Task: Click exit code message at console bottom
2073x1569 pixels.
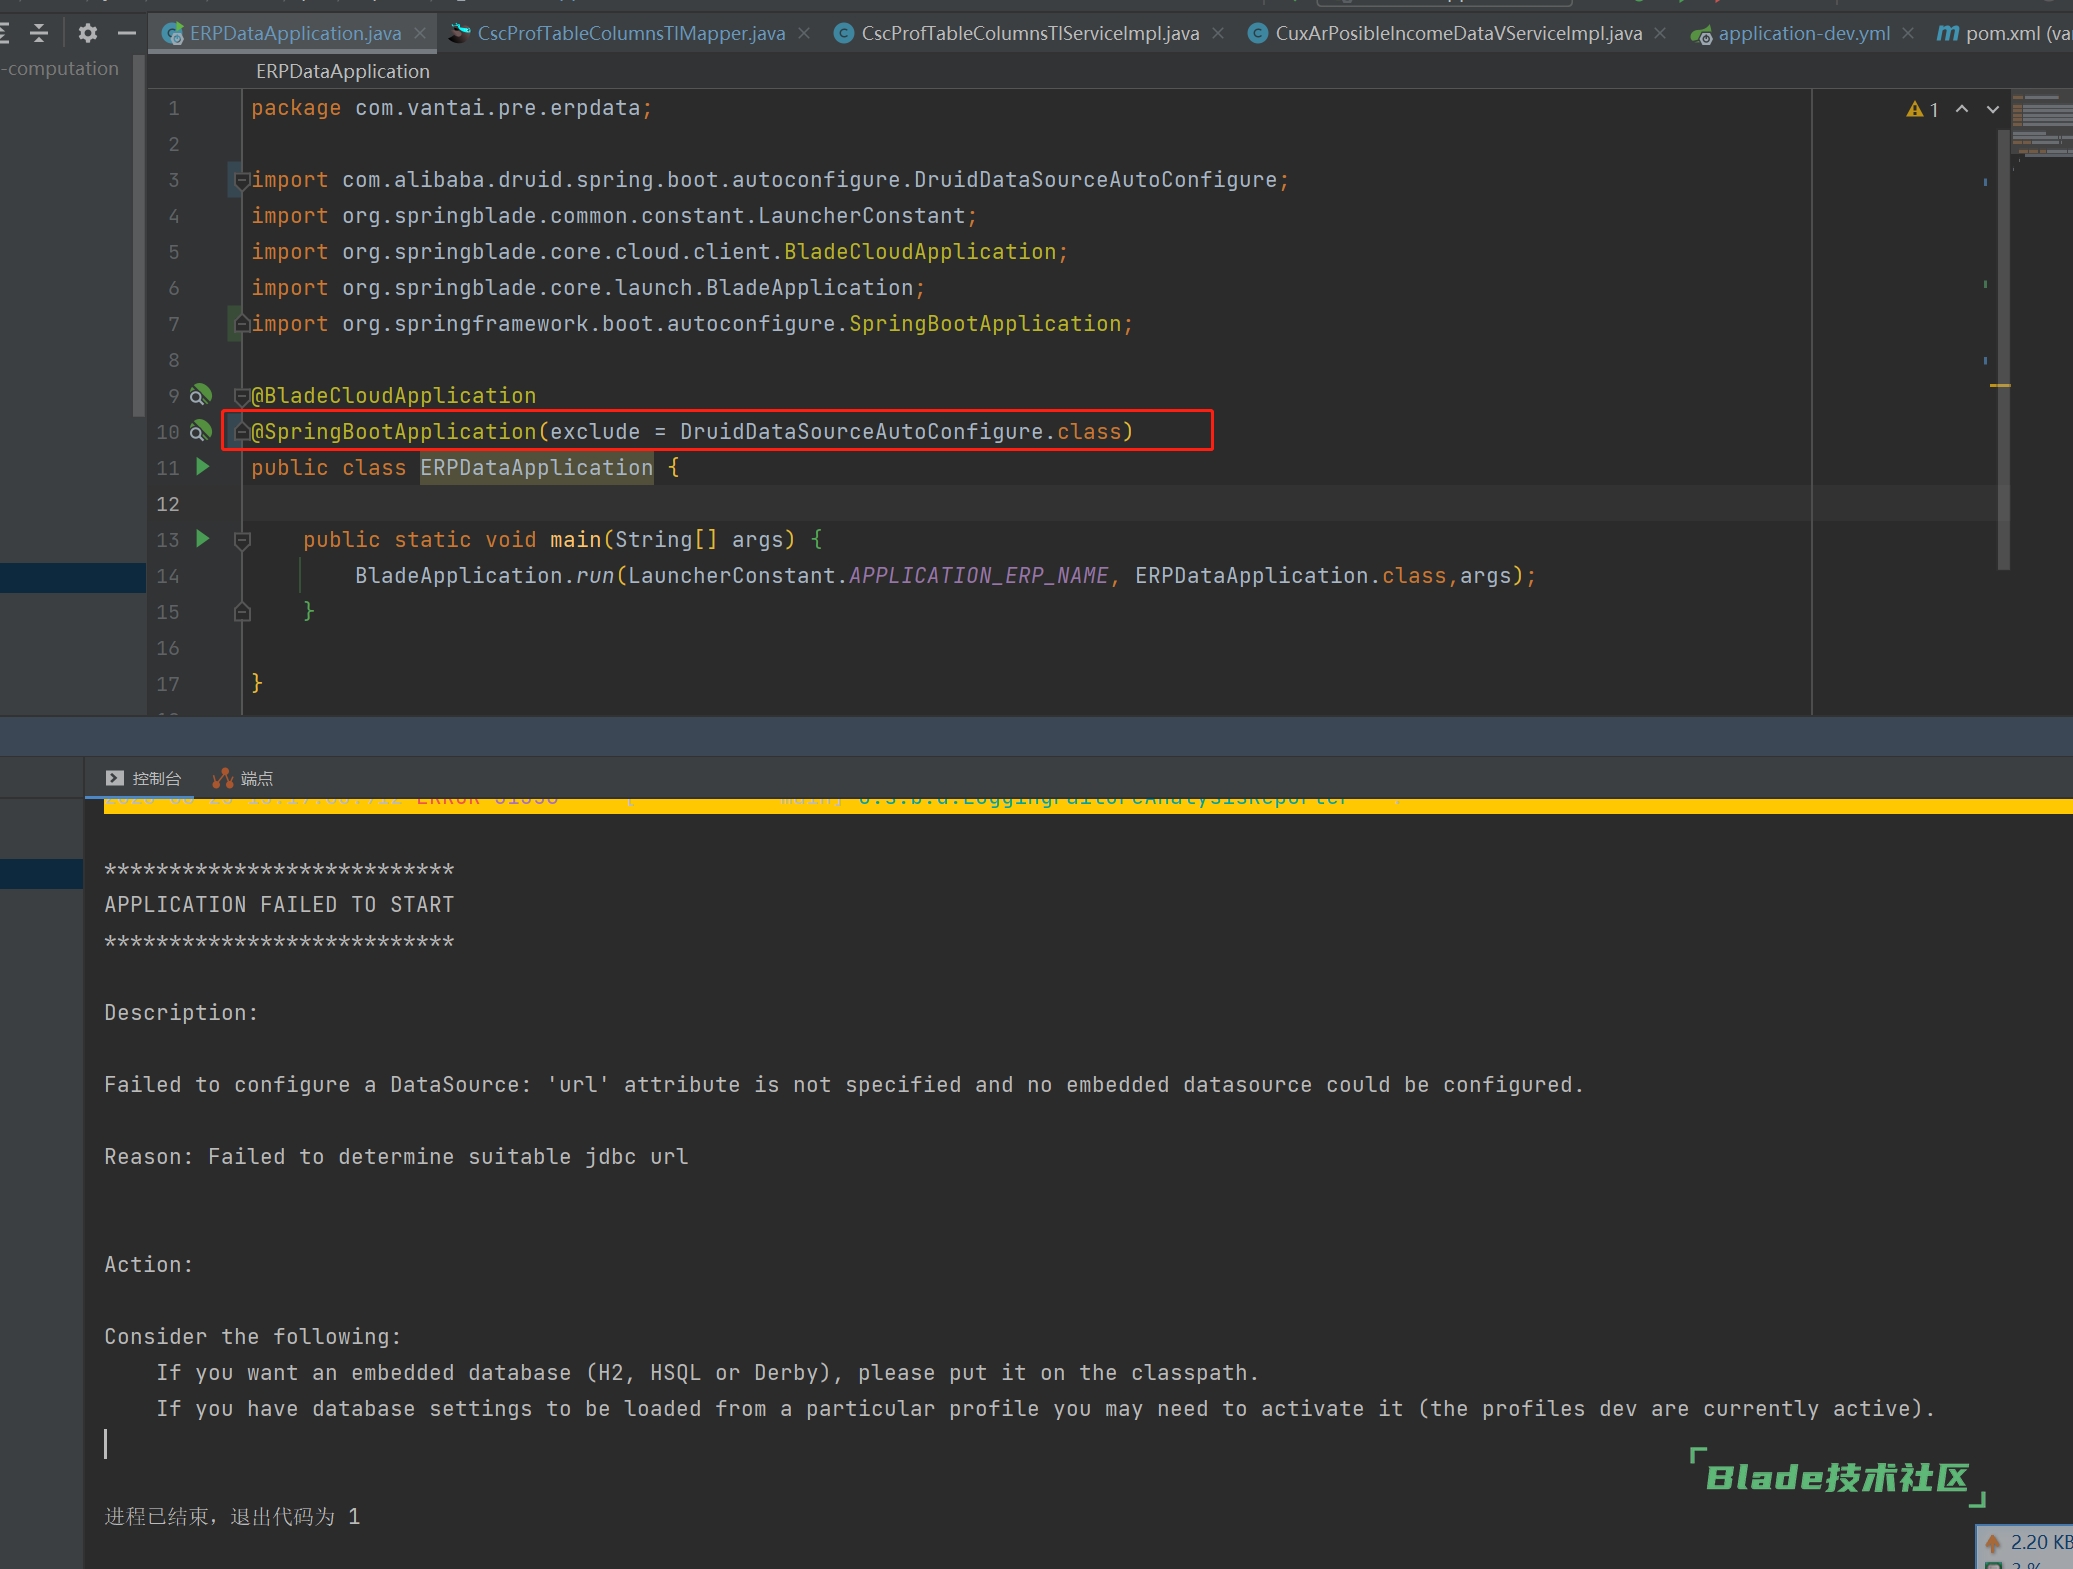Action: pyautogui.click(x=232, y=1516)
